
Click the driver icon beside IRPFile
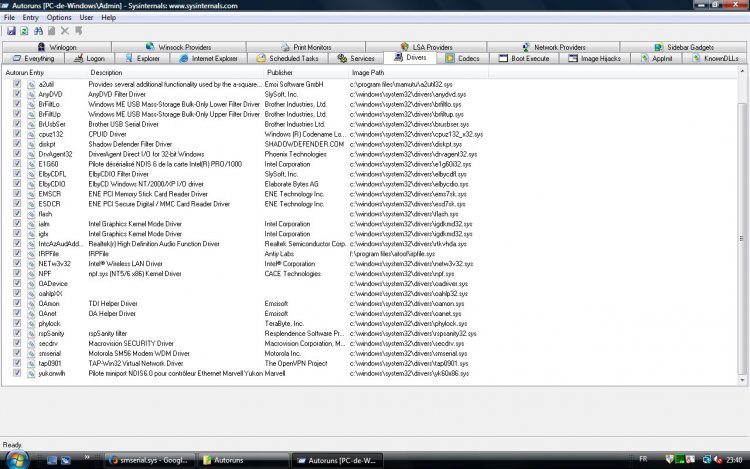pyautogui.click(x=31, y=254)
